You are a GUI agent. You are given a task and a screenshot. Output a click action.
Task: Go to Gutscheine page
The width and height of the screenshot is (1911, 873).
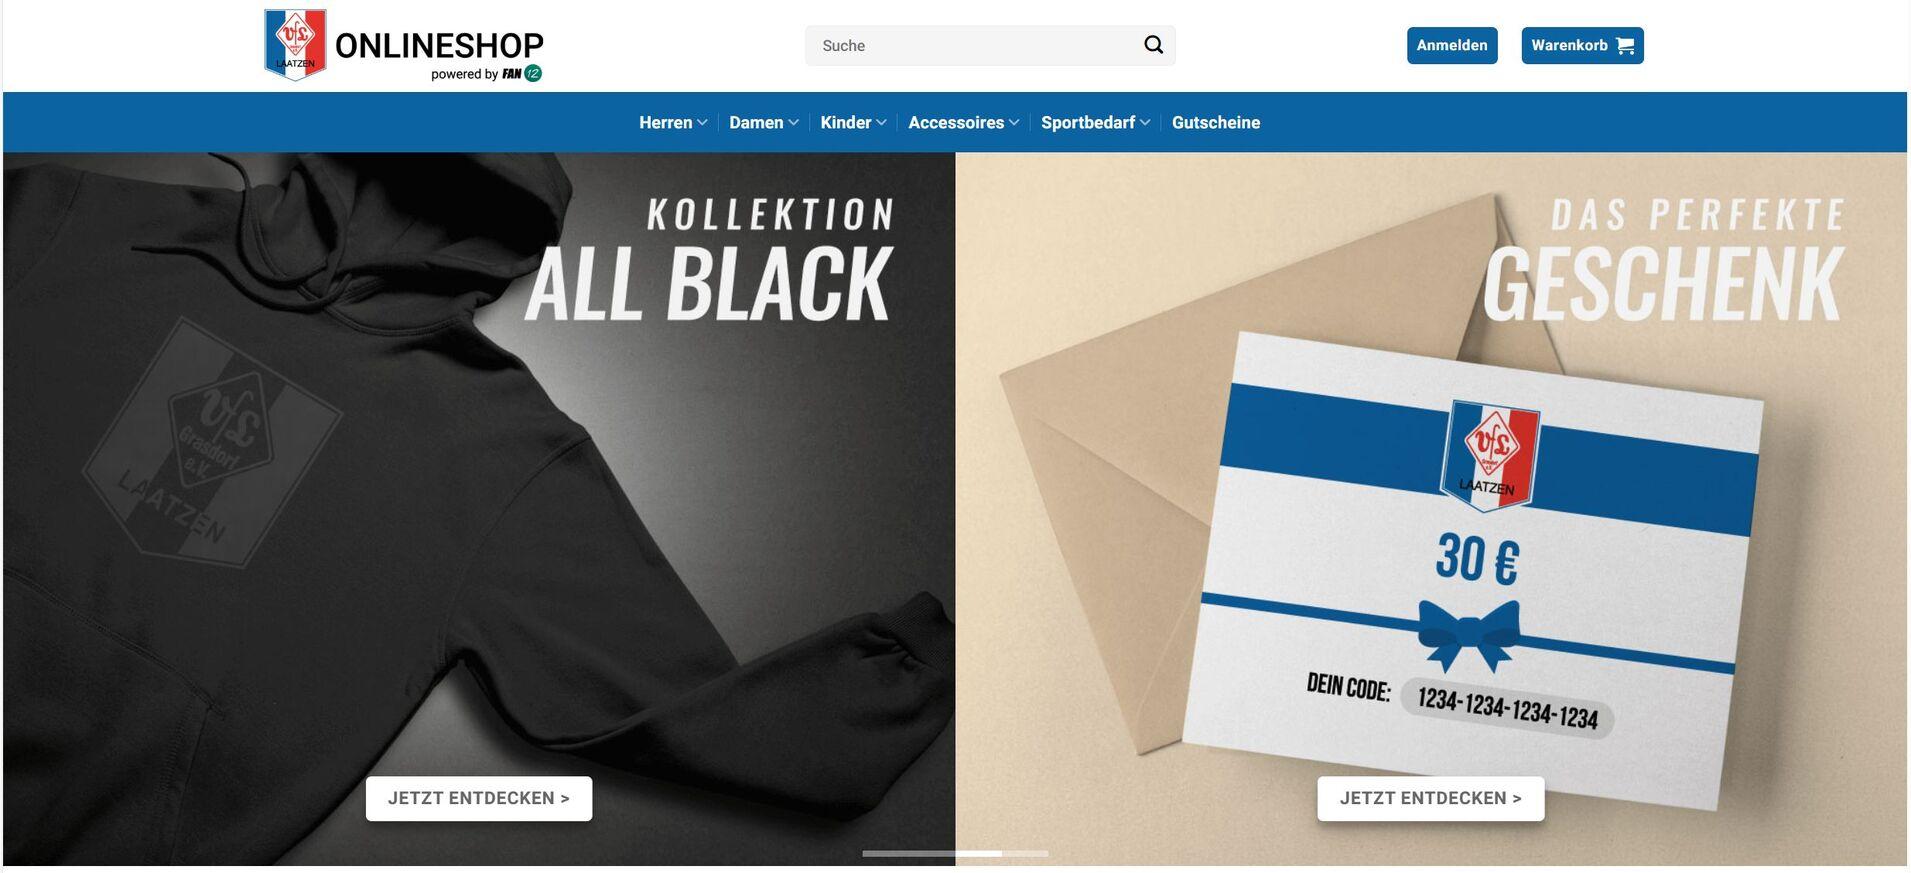pos(1216,122)
